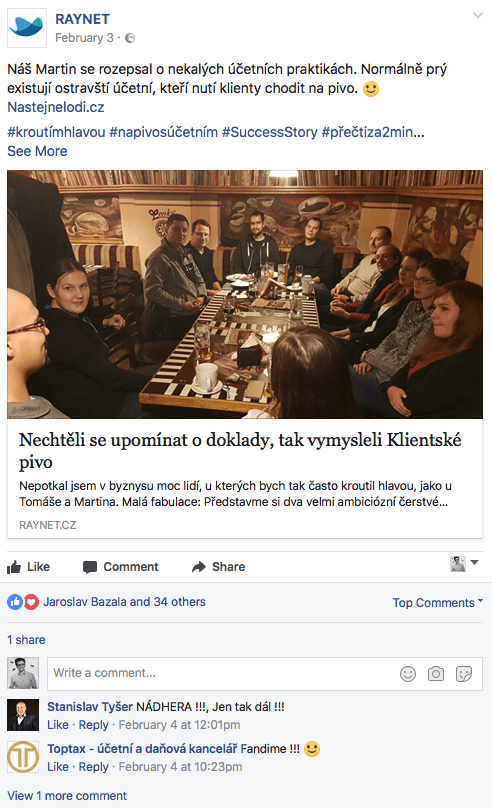This screenshot has width=492, height=808.
Task: Open Top Comments sorting dropdown
Action: point(437,602)
